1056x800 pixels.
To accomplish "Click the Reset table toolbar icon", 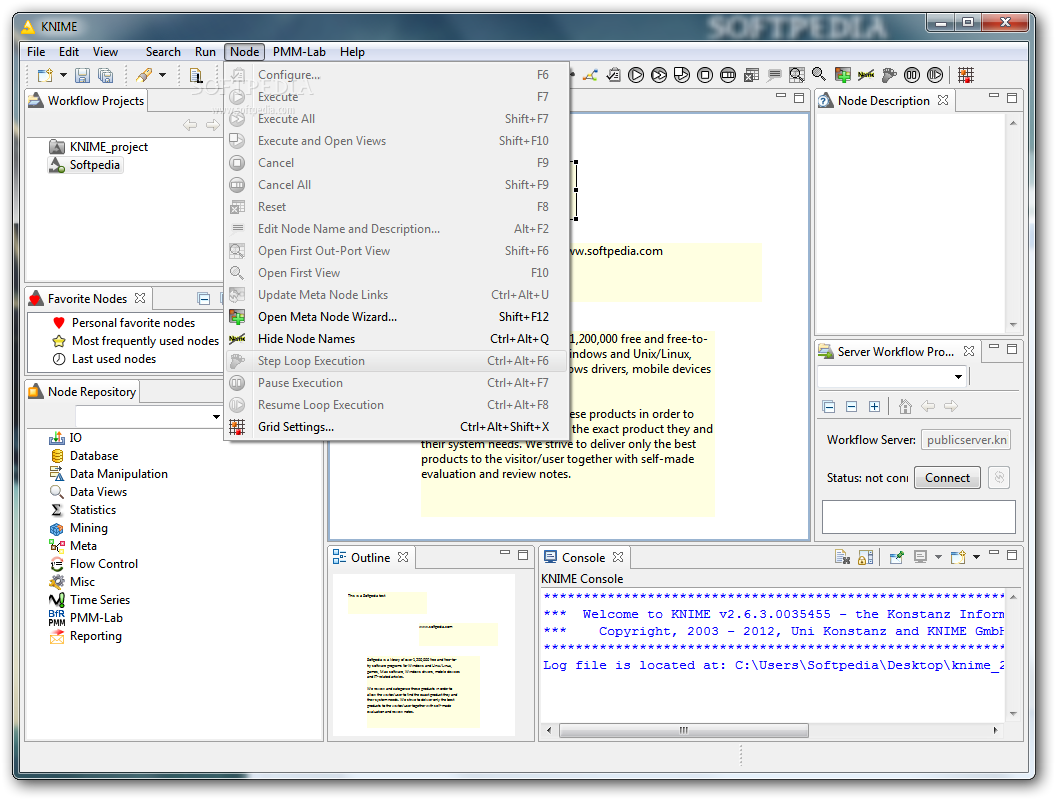I will pos(752,75).
